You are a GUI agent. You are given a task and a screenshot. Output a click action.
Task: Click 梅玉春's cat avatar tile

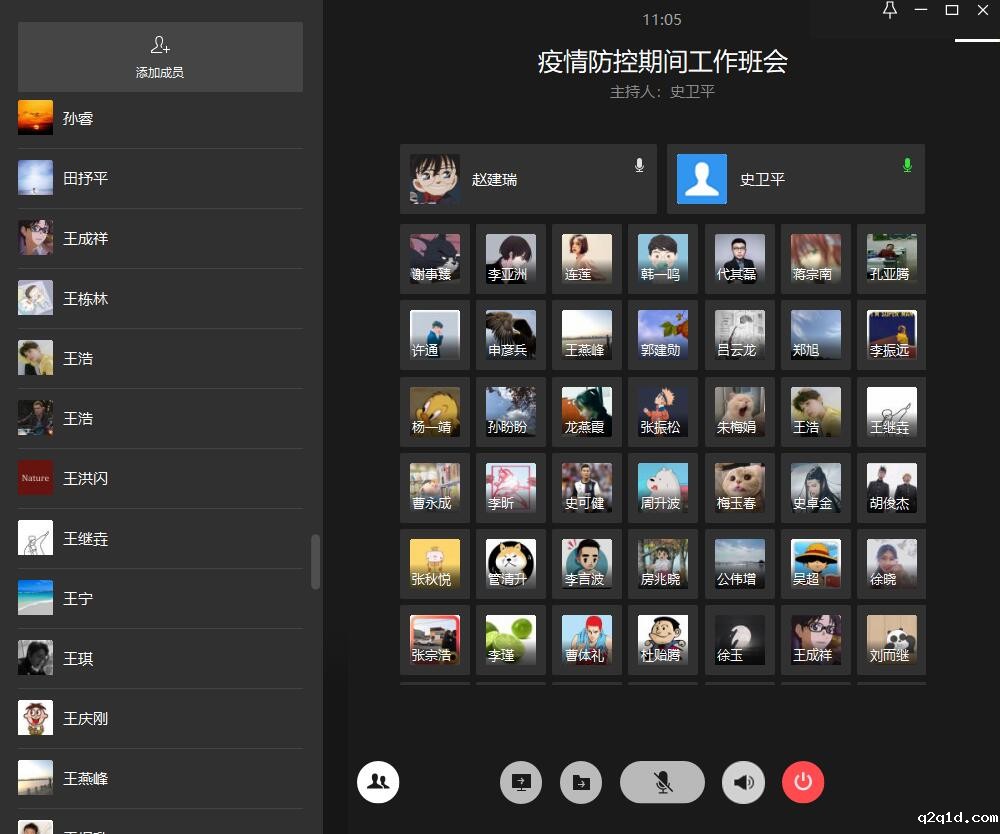(x=740, y=488)
